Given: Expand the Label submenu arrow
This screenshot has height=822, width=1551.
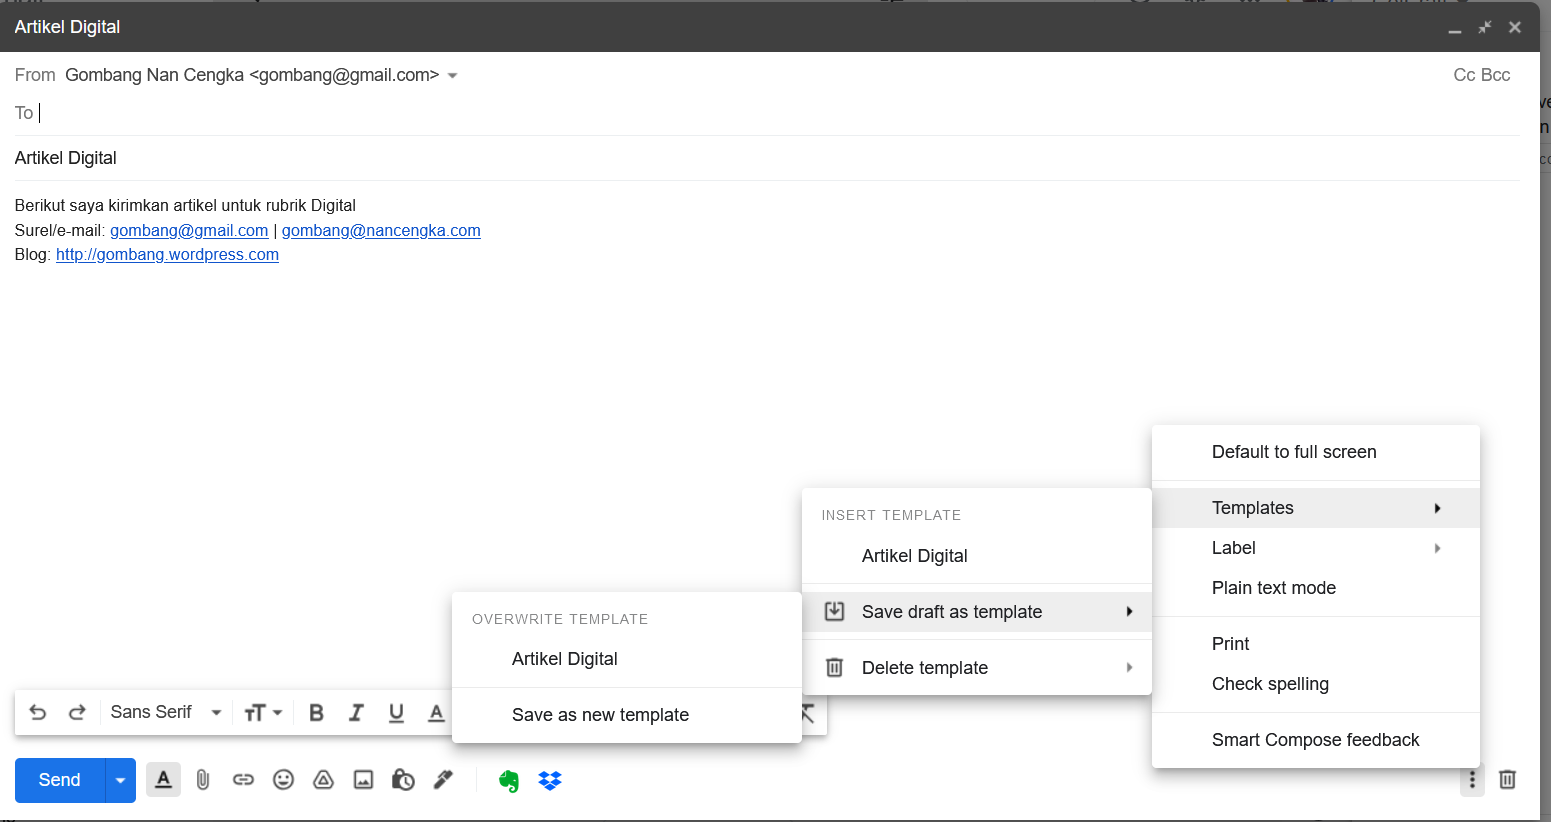Looking at the screenshot, I should tap(1437, 548).
